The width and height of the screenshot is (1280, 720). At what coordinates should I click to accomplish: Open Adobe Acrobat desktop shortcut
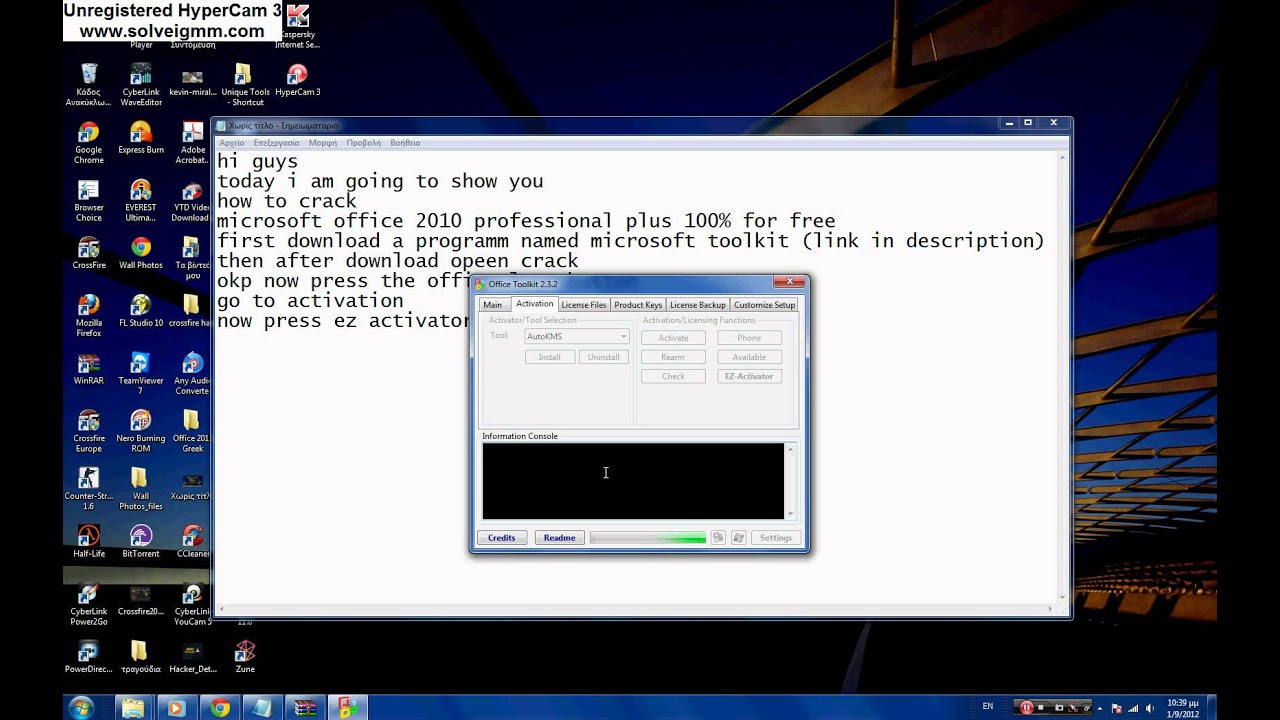[x=192, y=143]
